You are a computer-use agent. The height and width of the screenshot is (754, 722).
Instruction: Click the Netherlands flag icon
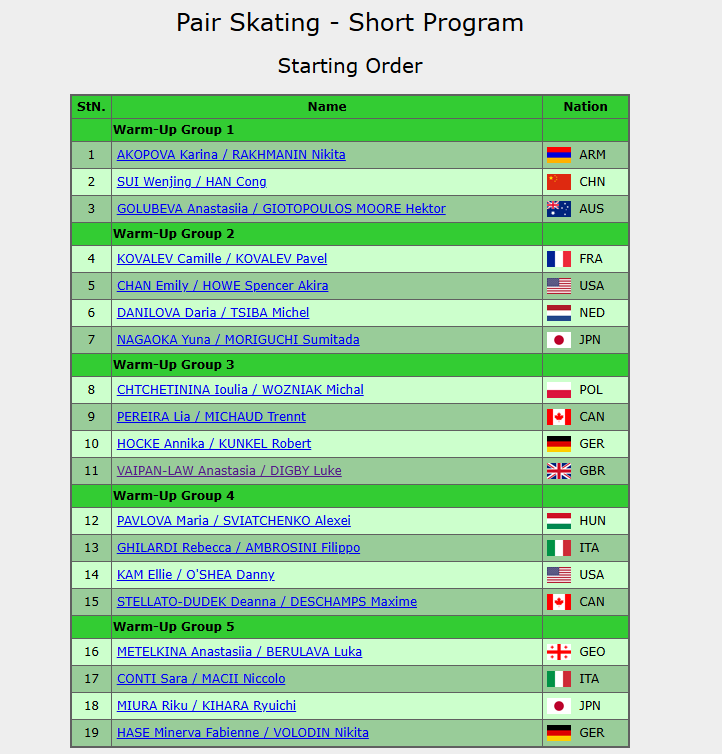coord(558,313)
